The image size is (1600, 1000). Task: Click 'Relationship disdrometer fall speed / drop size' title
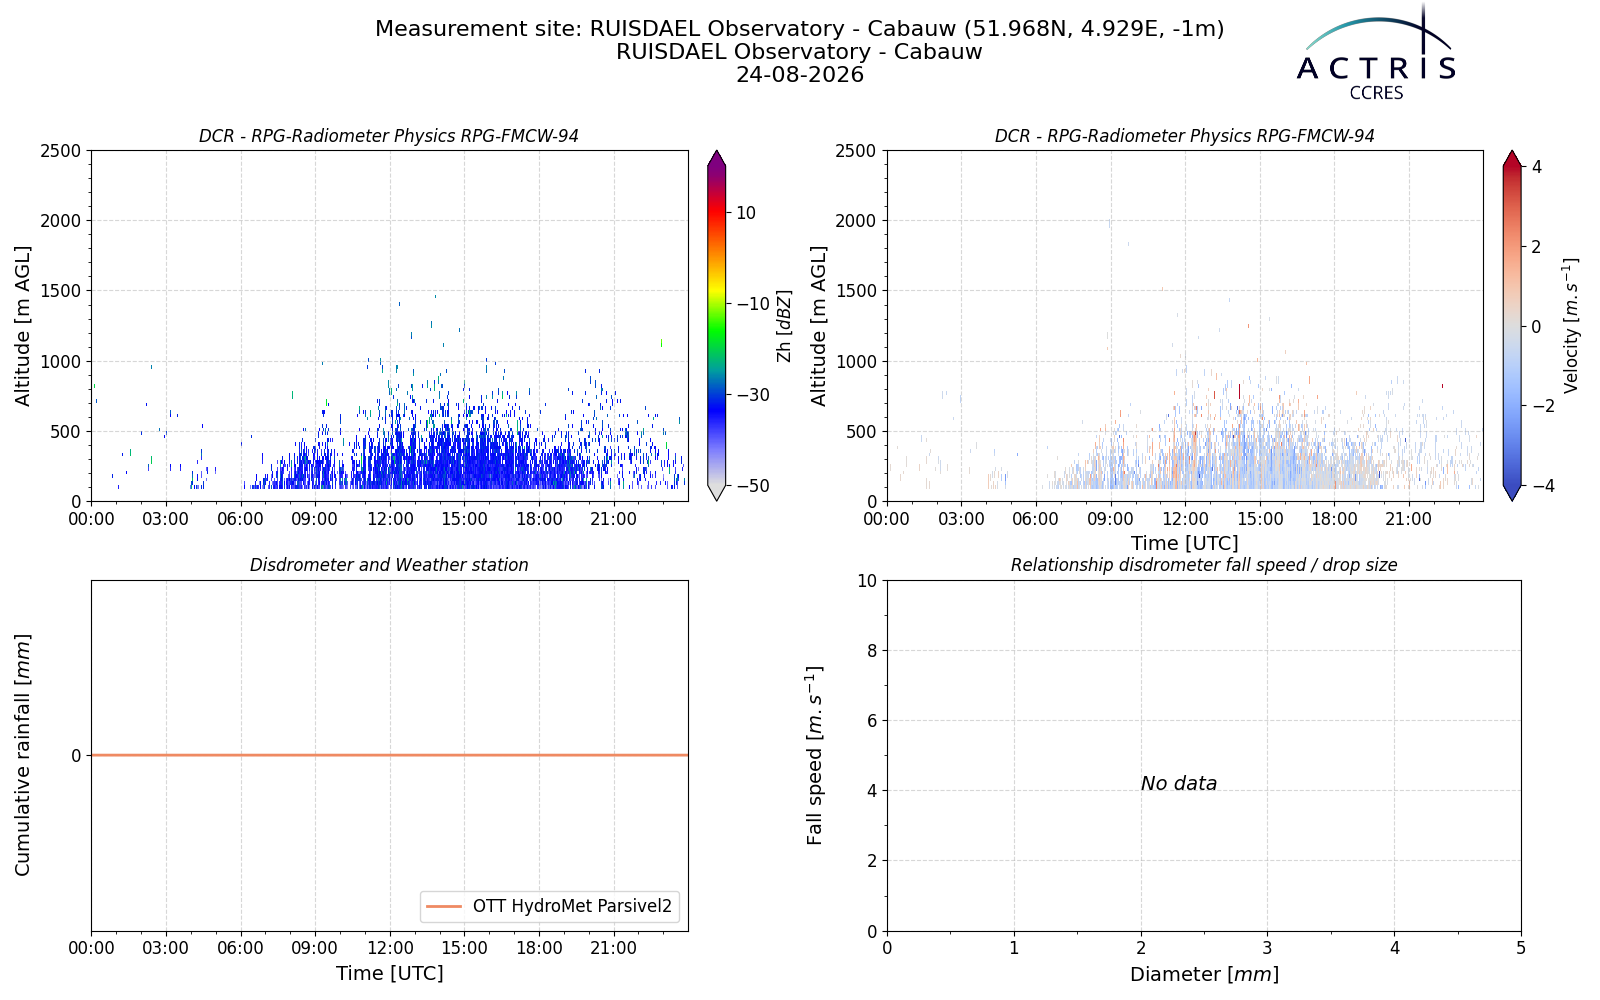[1204, 565]
